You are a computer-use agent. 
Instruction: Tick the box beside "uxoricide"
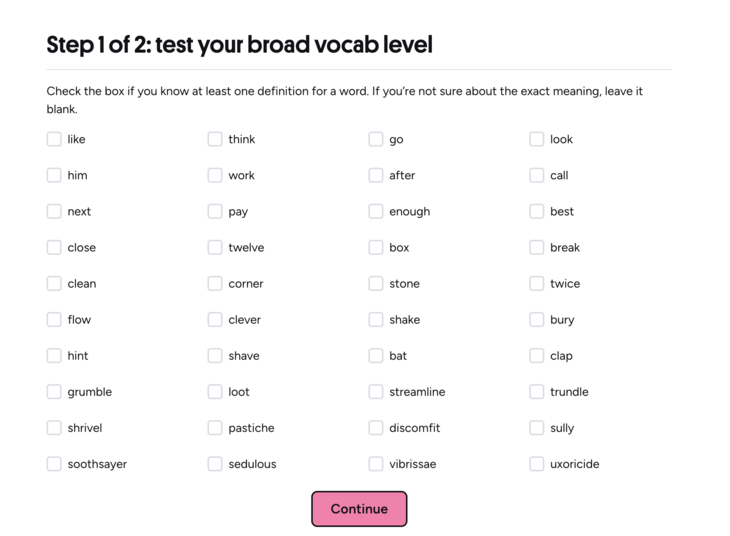537,463
